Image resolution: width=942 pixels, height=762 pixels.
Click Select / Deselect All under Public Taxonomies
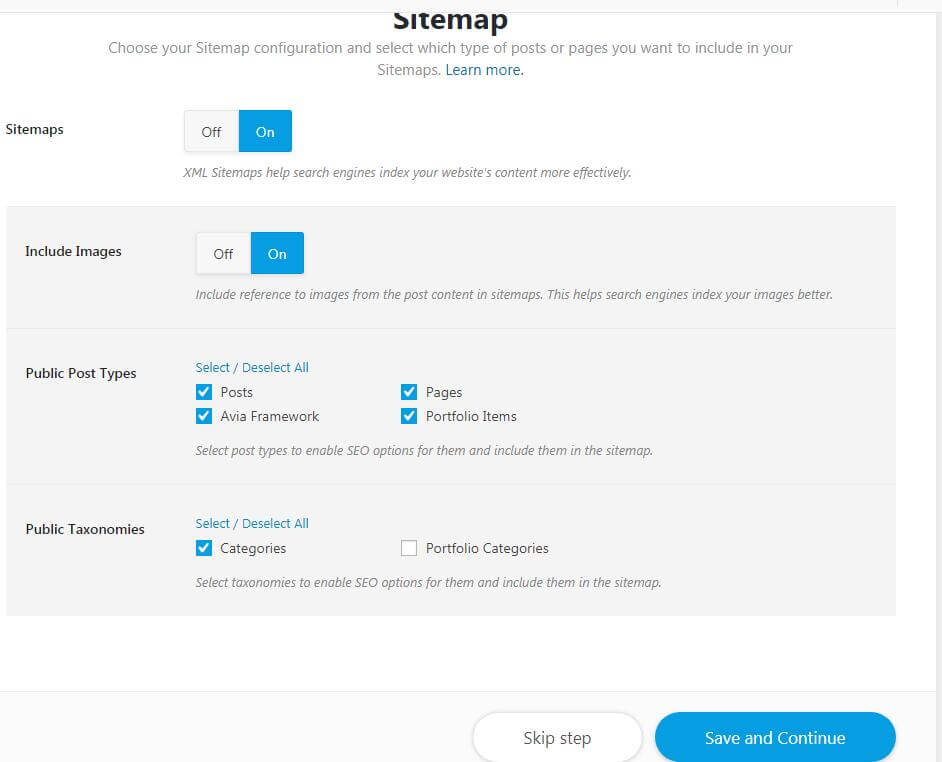point(252,523)
